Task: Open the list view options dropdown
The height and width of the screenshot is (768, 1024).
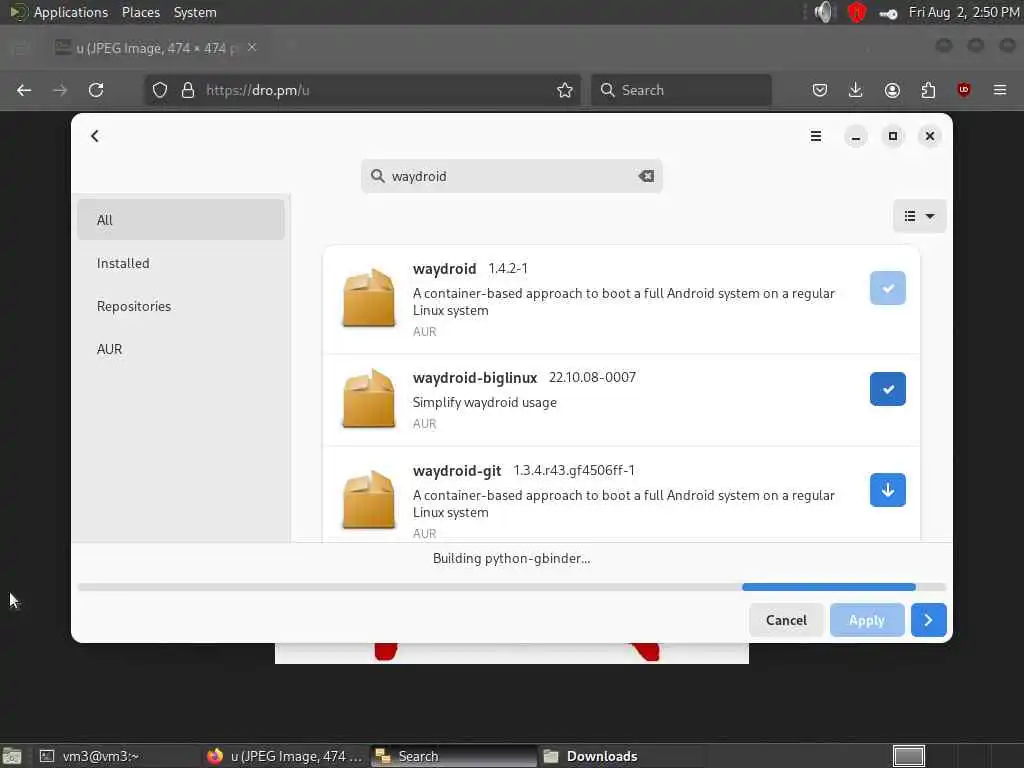Action: [x=919, y=216]
